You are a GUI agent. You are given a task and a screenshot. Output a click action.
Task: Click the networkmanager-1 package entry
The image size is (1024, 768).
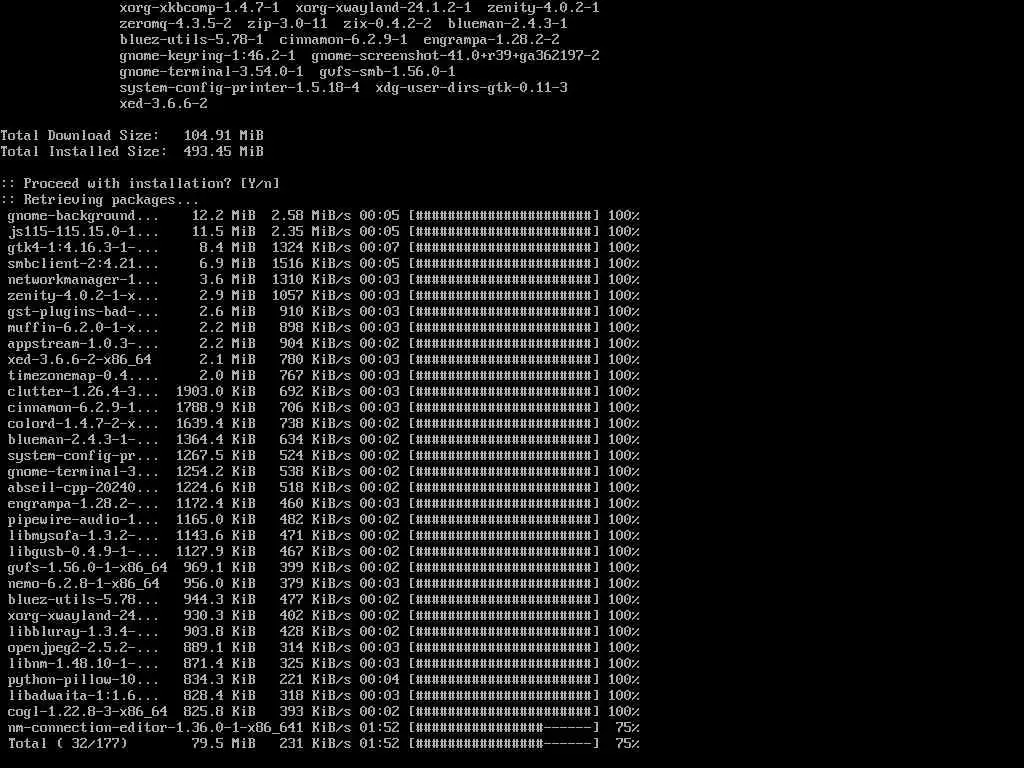coord(83,280)
